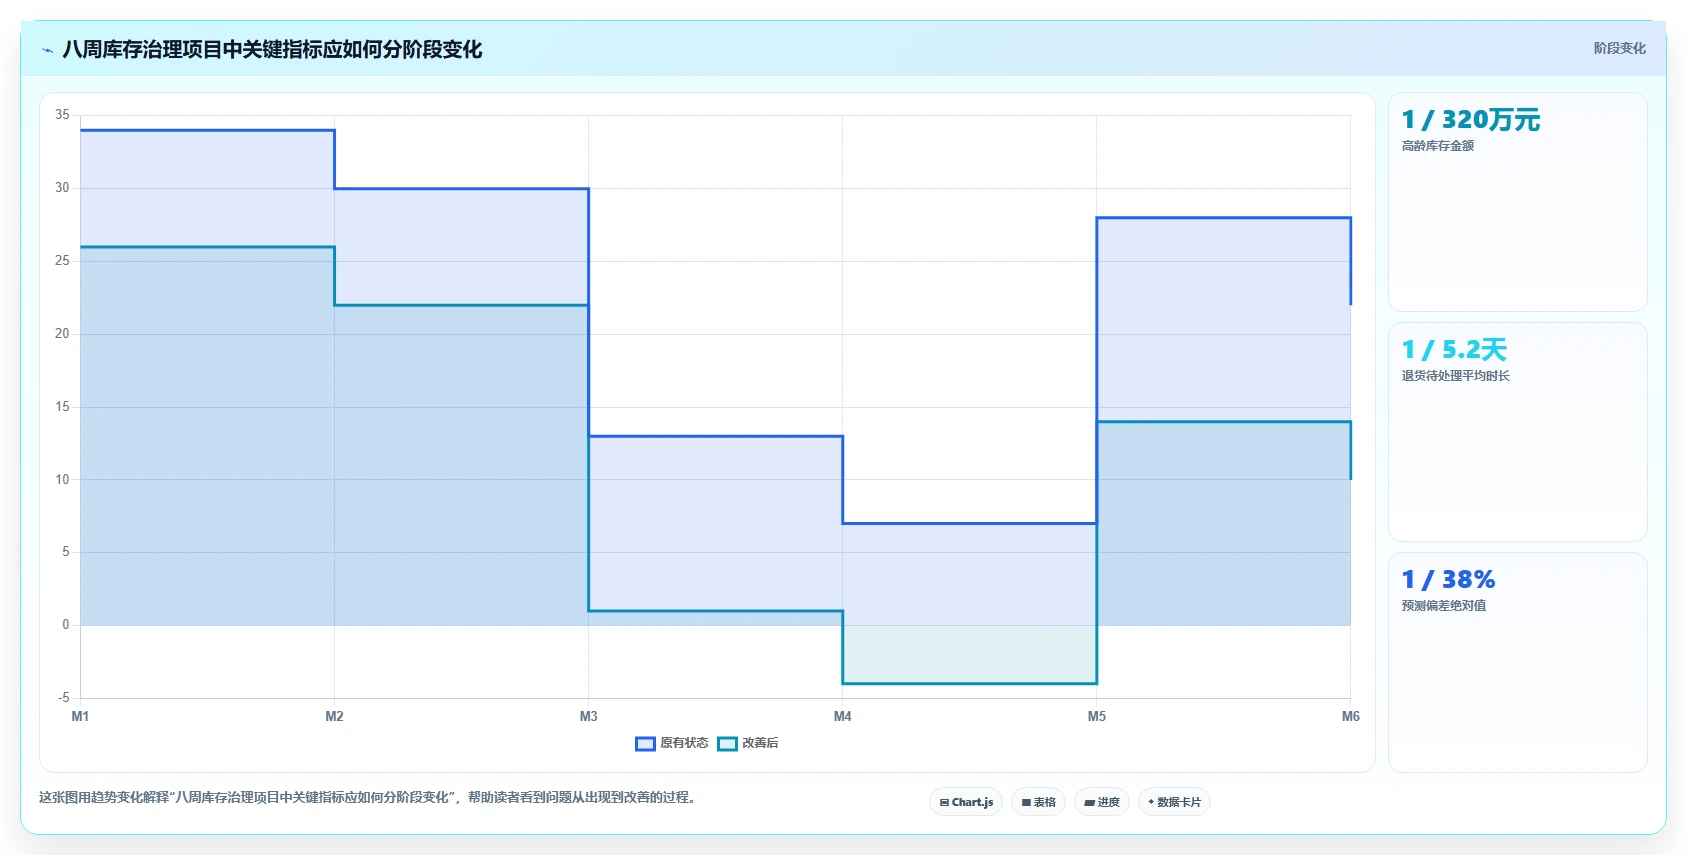Click the 10 y-axis tick label
Viewport: 1687px width, 855px height.
click(x=62, y=480)
